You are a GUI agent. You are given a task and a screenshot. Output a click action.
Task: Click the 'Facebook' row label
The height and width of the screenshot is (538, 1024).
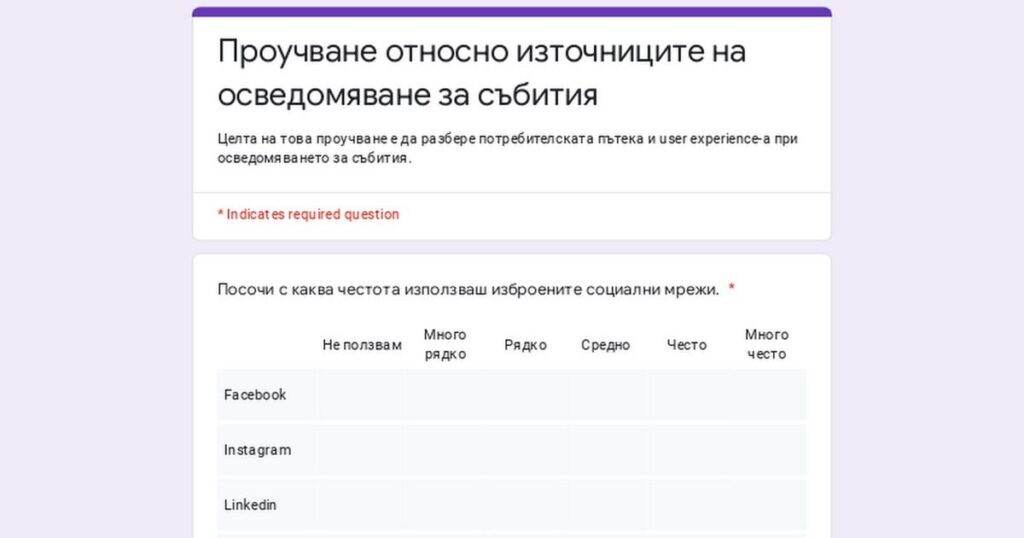(x=255, y=394)
